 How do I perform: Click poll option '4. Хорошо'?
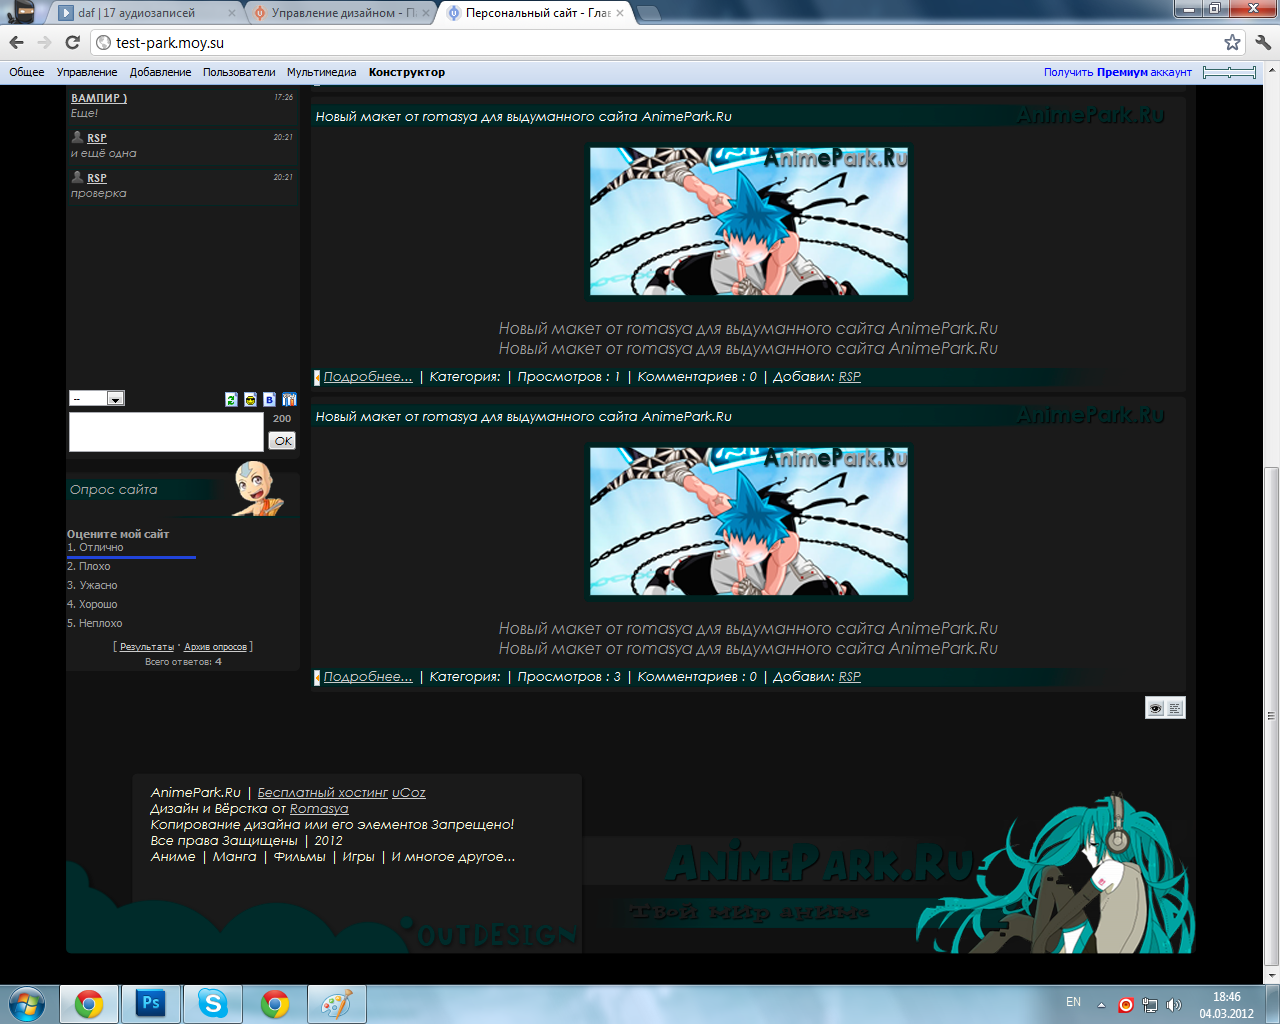[92, 604]
